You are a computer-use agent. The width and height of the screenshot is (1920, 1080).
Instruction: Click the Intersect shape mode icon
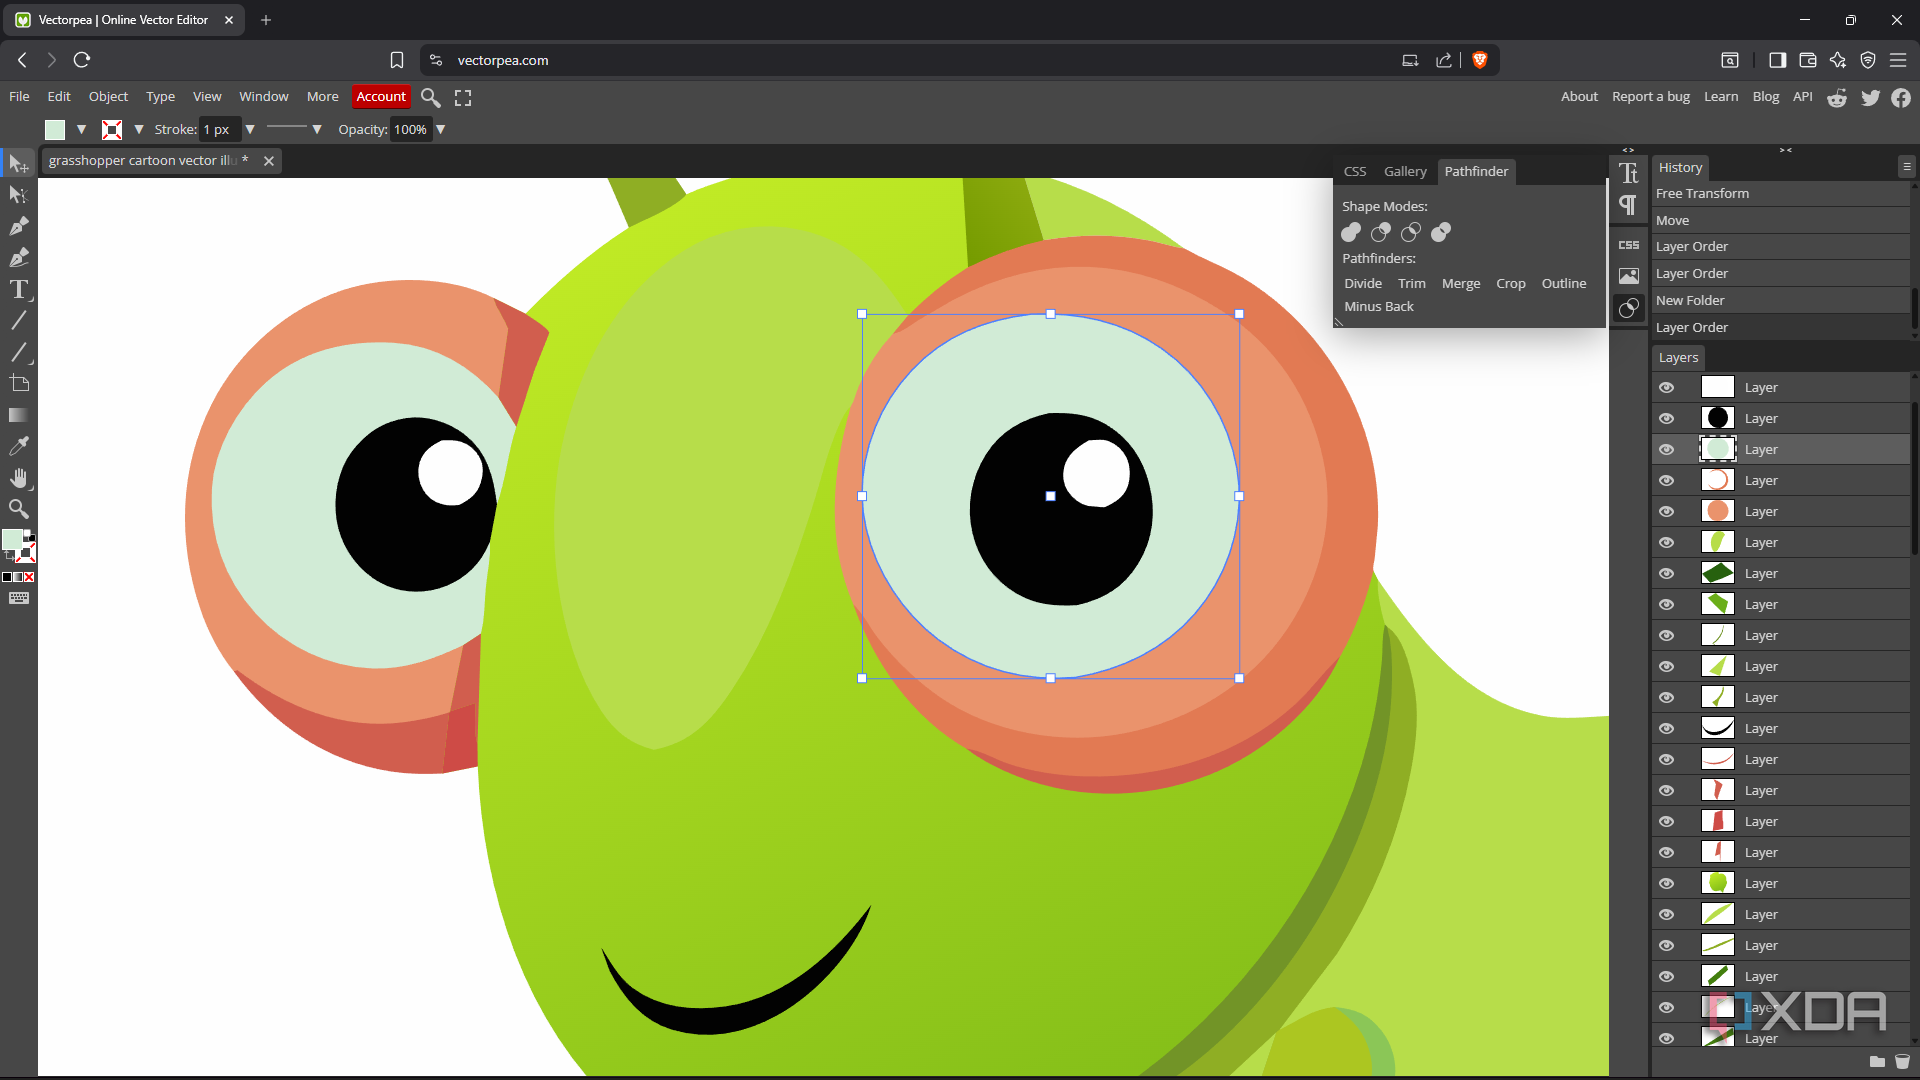point(1411,232)
